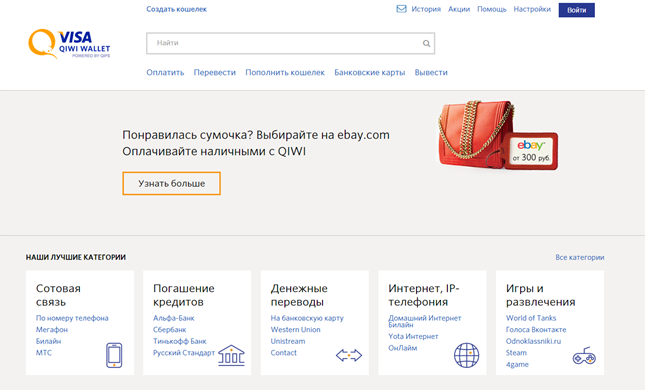Screen dimensions: 645x390
Task: Open the Сотовая связь category heading
Action: [58, 295]
